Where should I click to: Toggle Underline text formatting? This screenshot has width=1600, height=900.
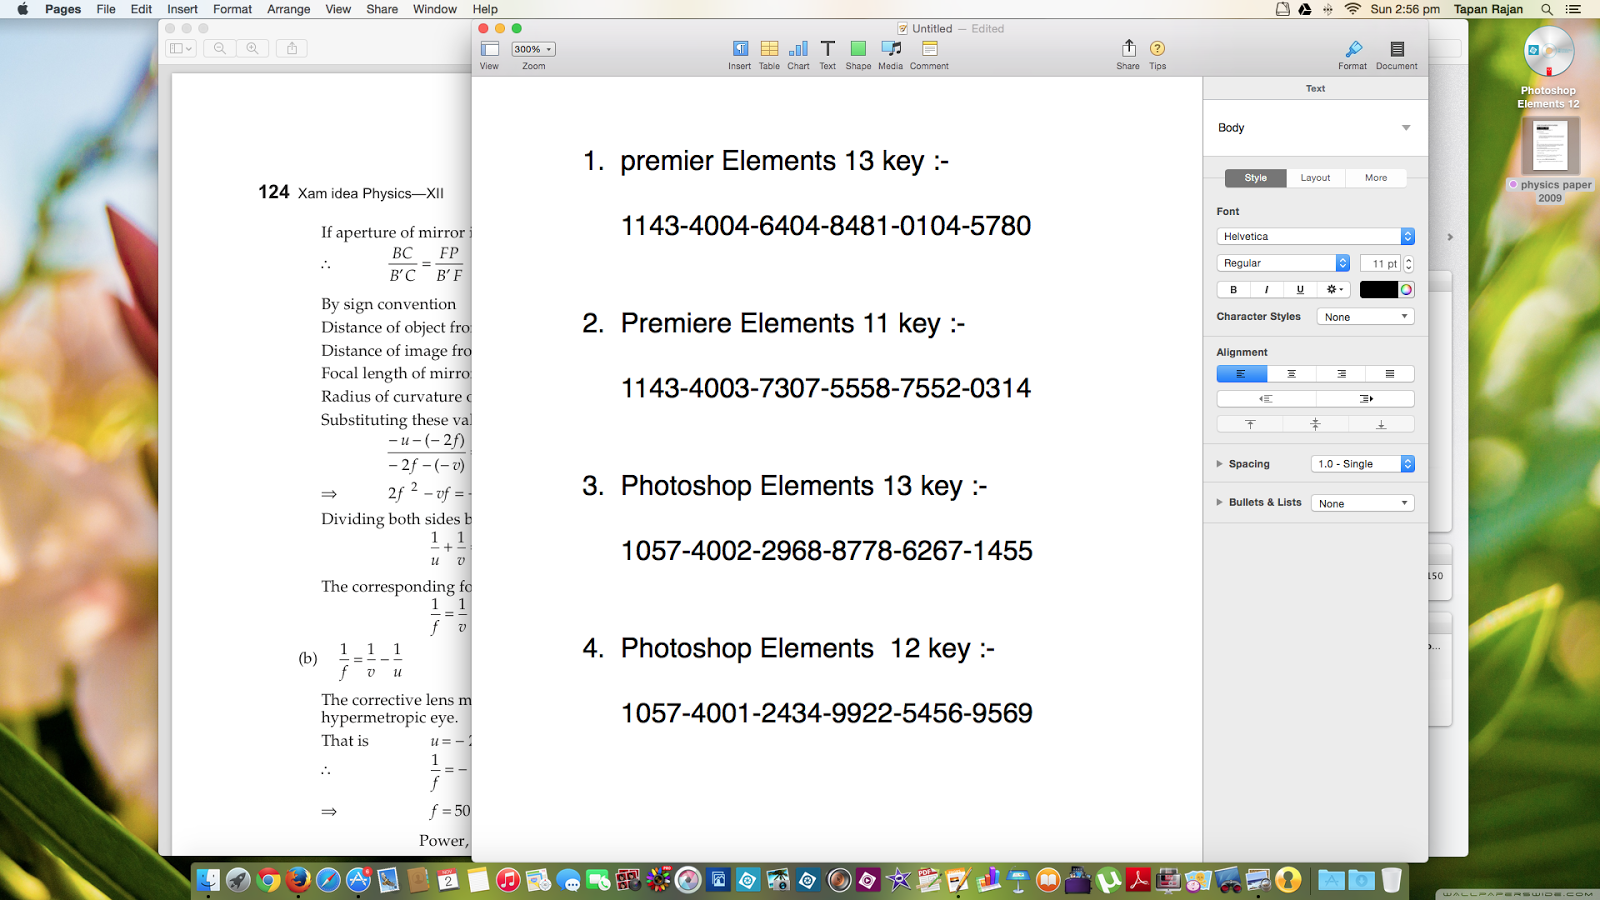tap(1300, 290)
